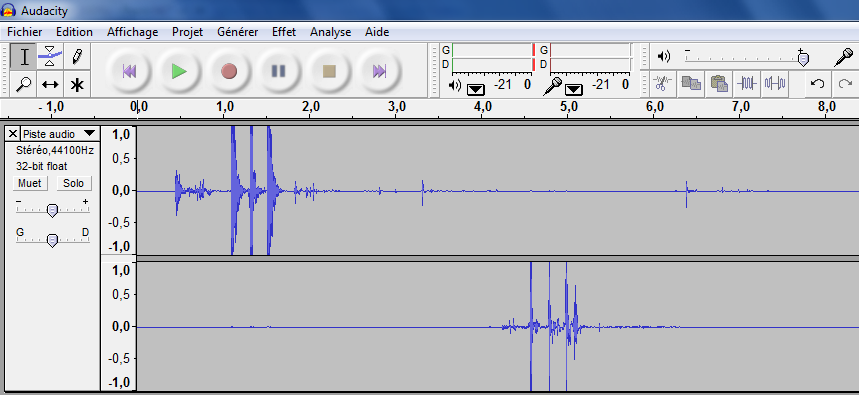The image size is (859, 395).
Task: Click the Copy icon in edit toolbar
Action: [x=691, y=84]
